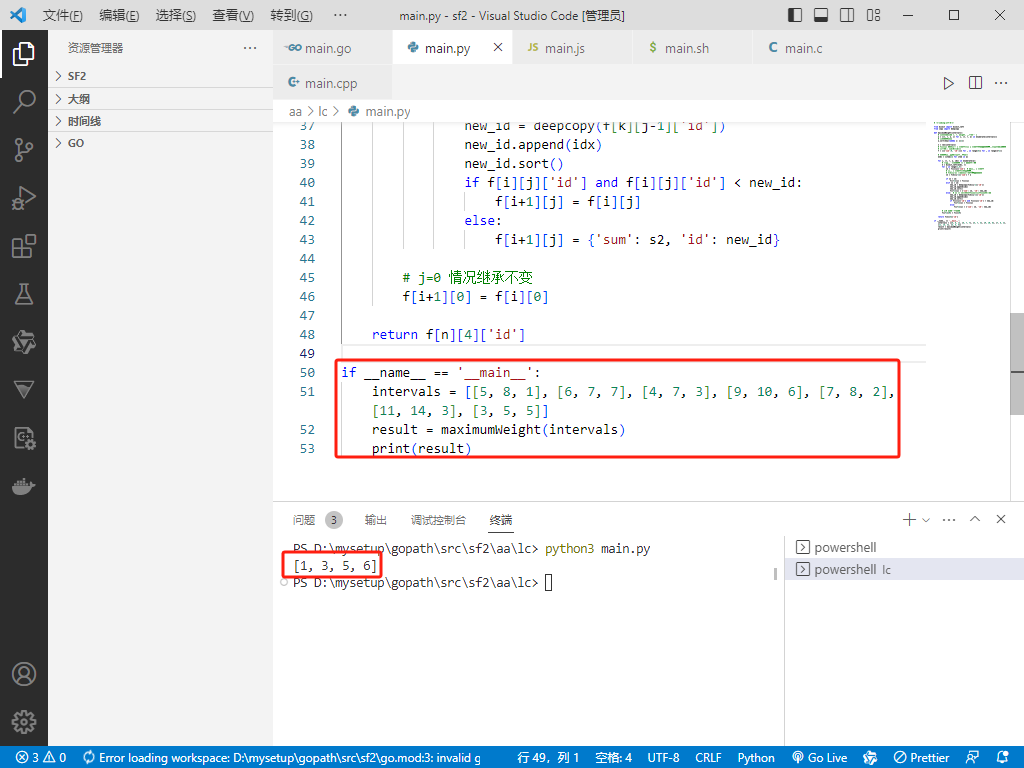Expand the 大纲 outline section
1024x768 pixels.
point(161,99)
